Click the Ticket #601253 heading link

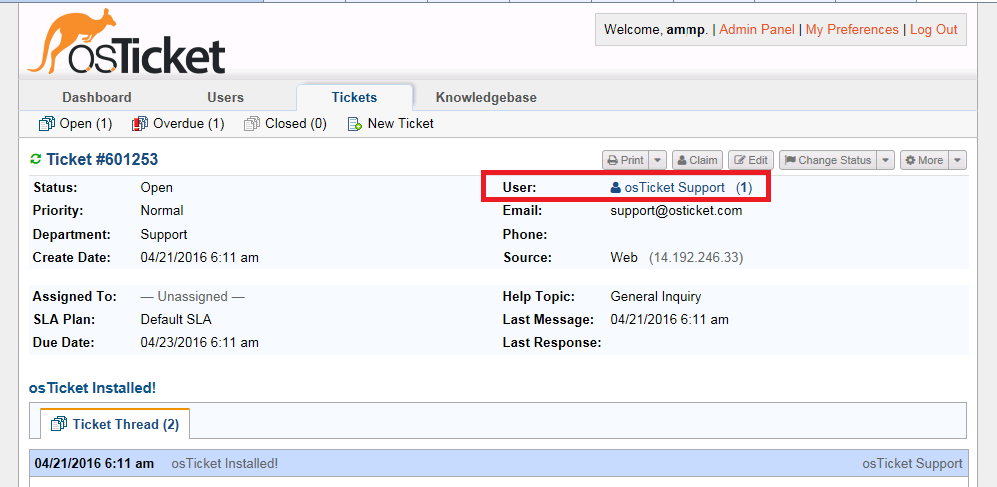pyautogui.click(x=102, y=160)
